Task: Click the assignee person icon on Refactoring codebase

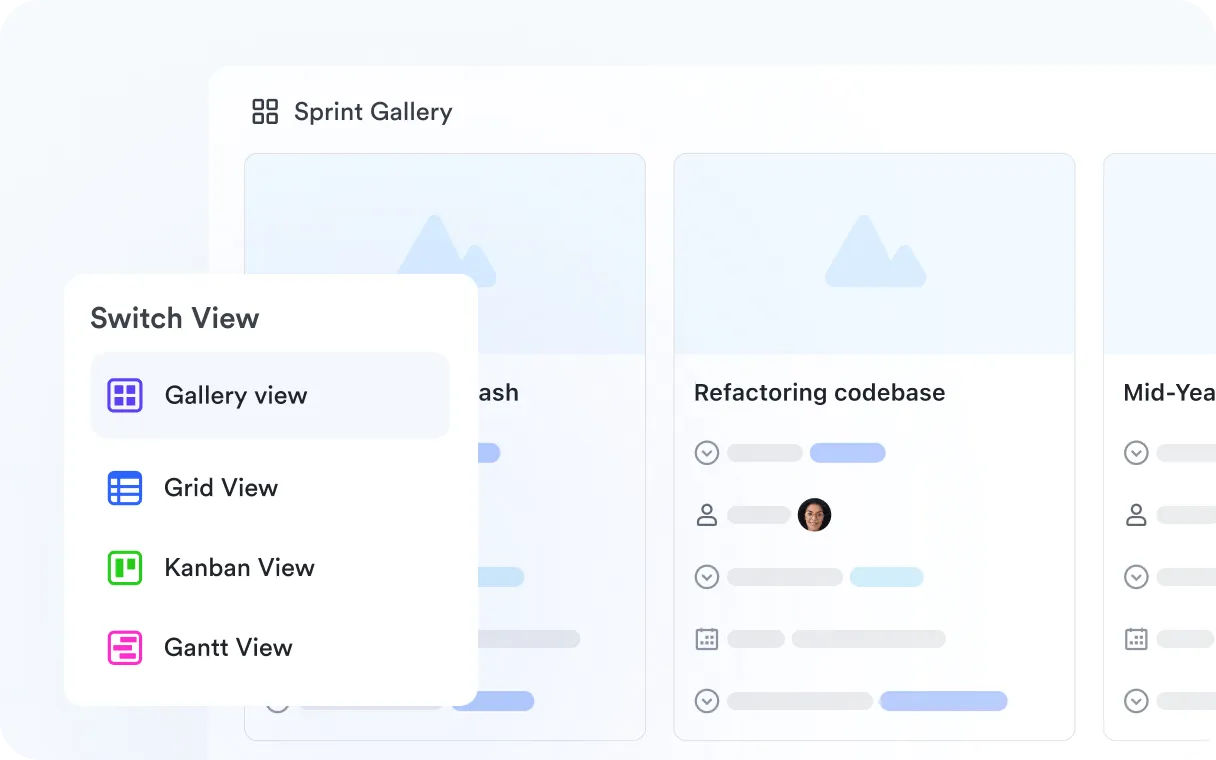Action: tap(707, 514)
